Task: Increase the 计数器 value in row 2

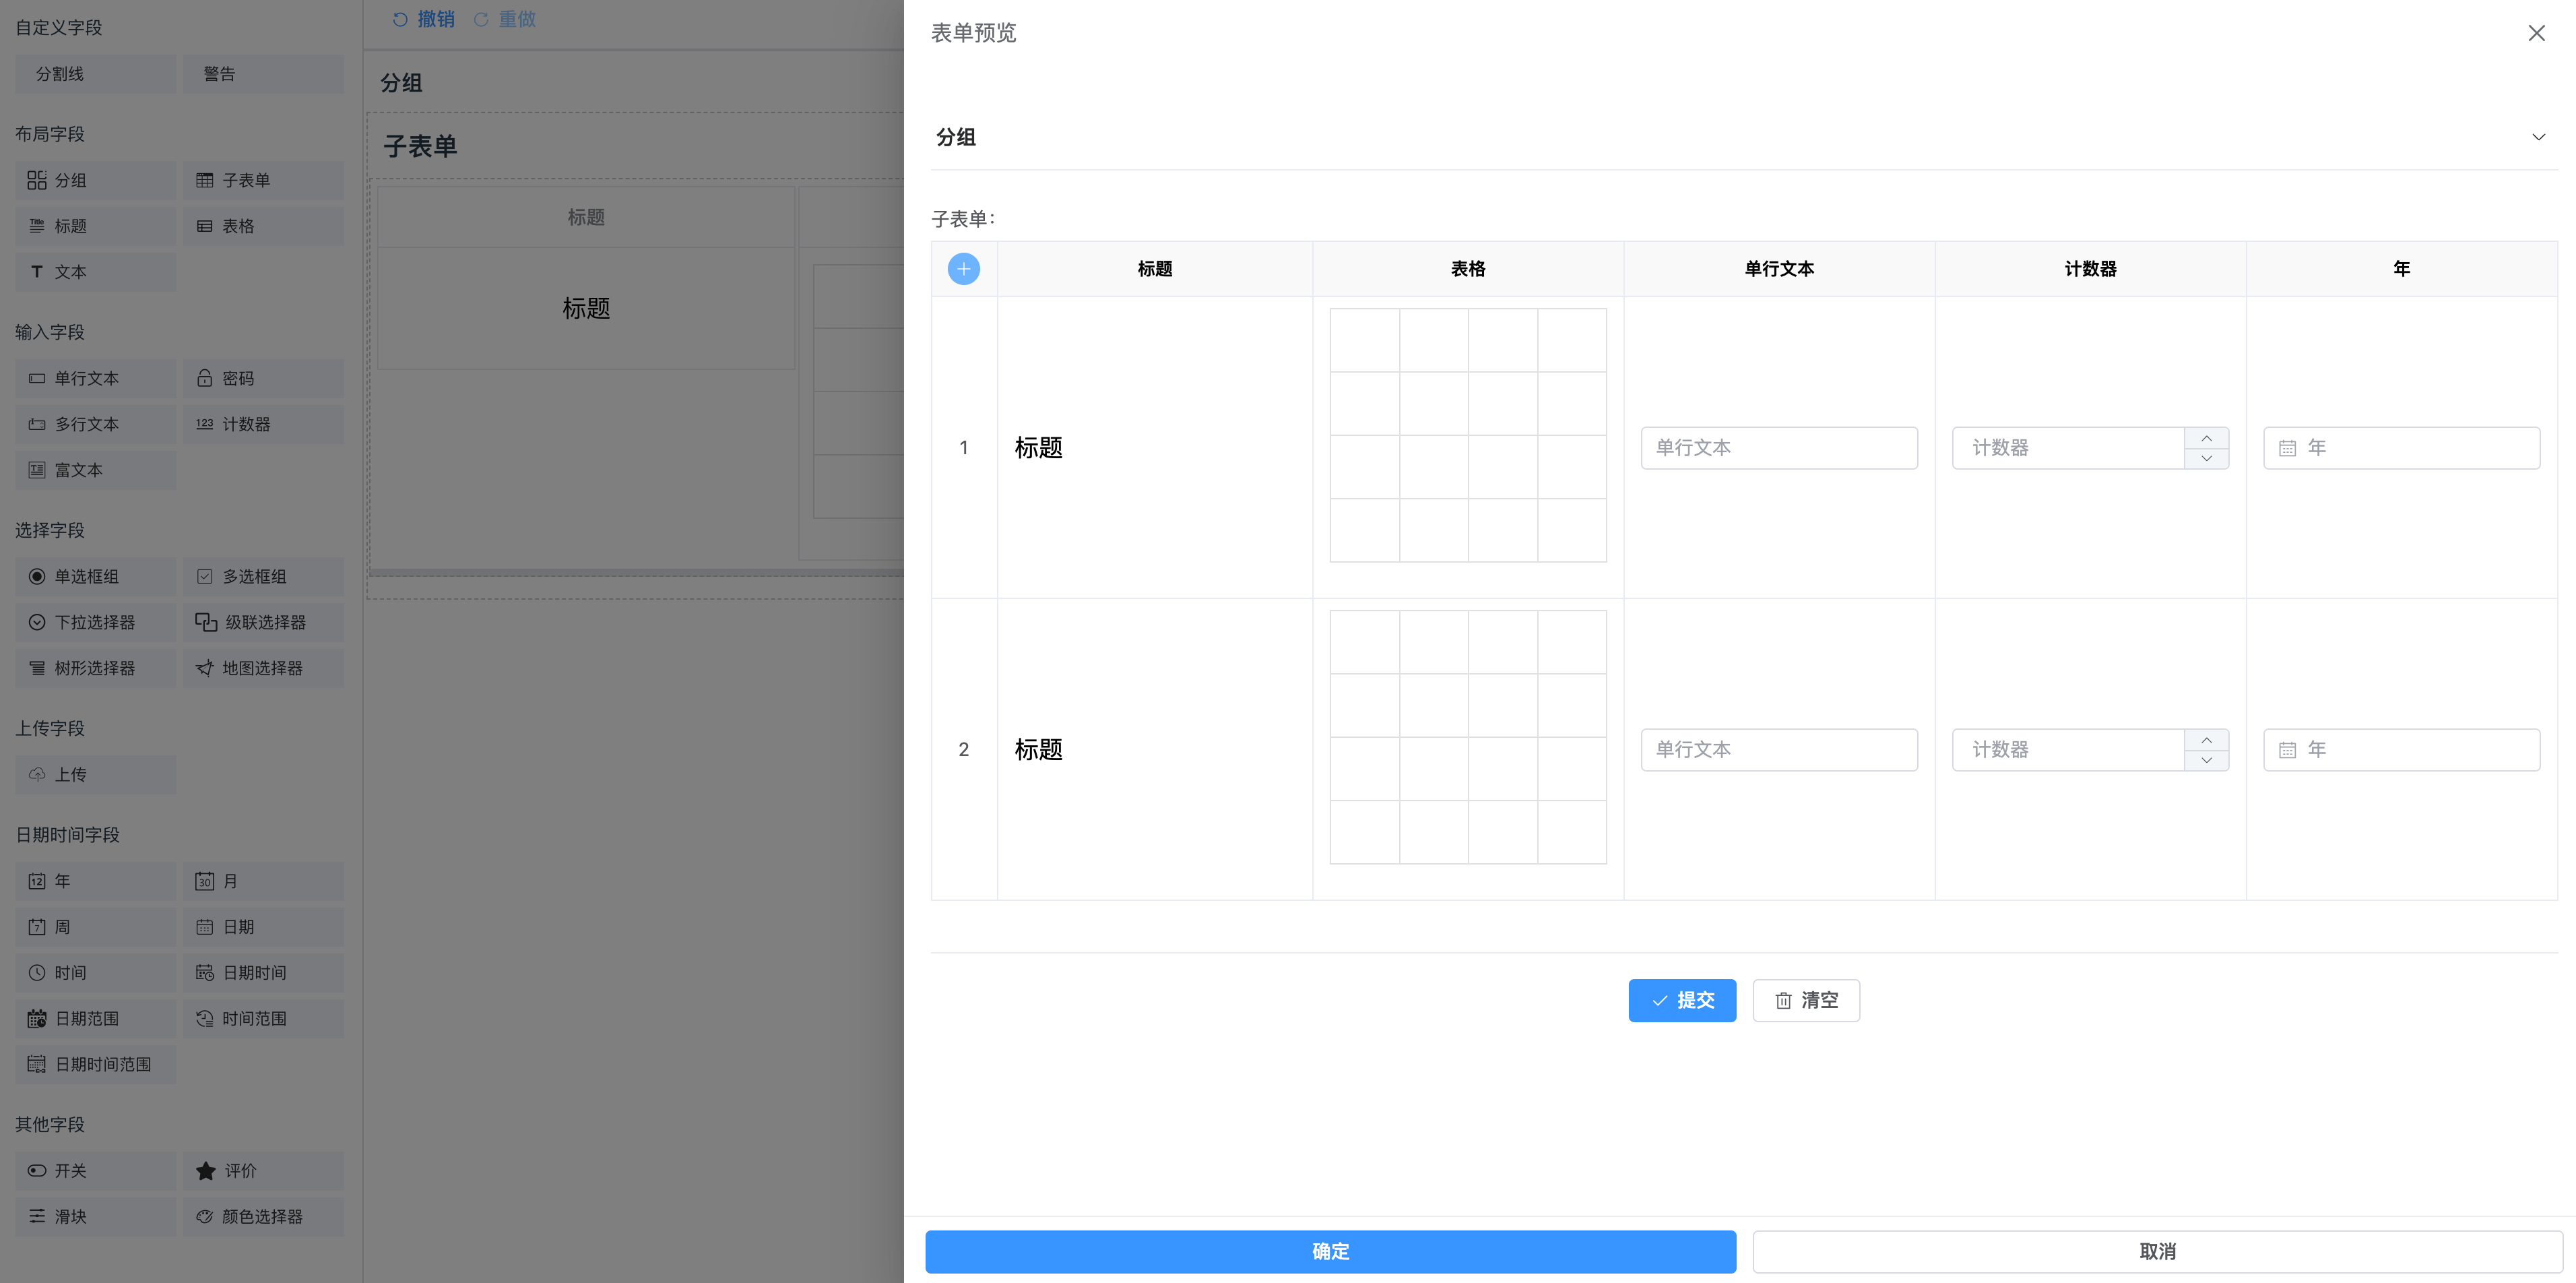Action: tap(2206, 740)
